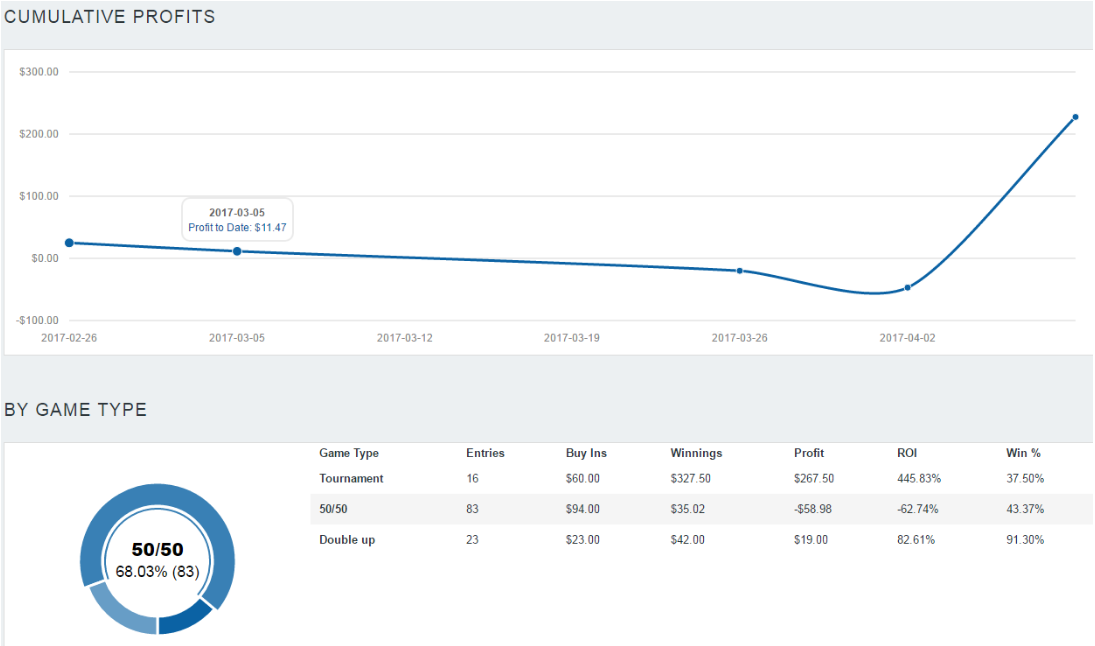Click the 50/50 buy-ins value '$94.00'

[583, 509]
